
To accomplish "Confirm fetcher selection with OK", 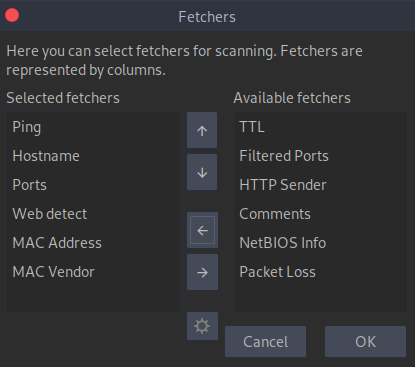I will tap(365, 342).
